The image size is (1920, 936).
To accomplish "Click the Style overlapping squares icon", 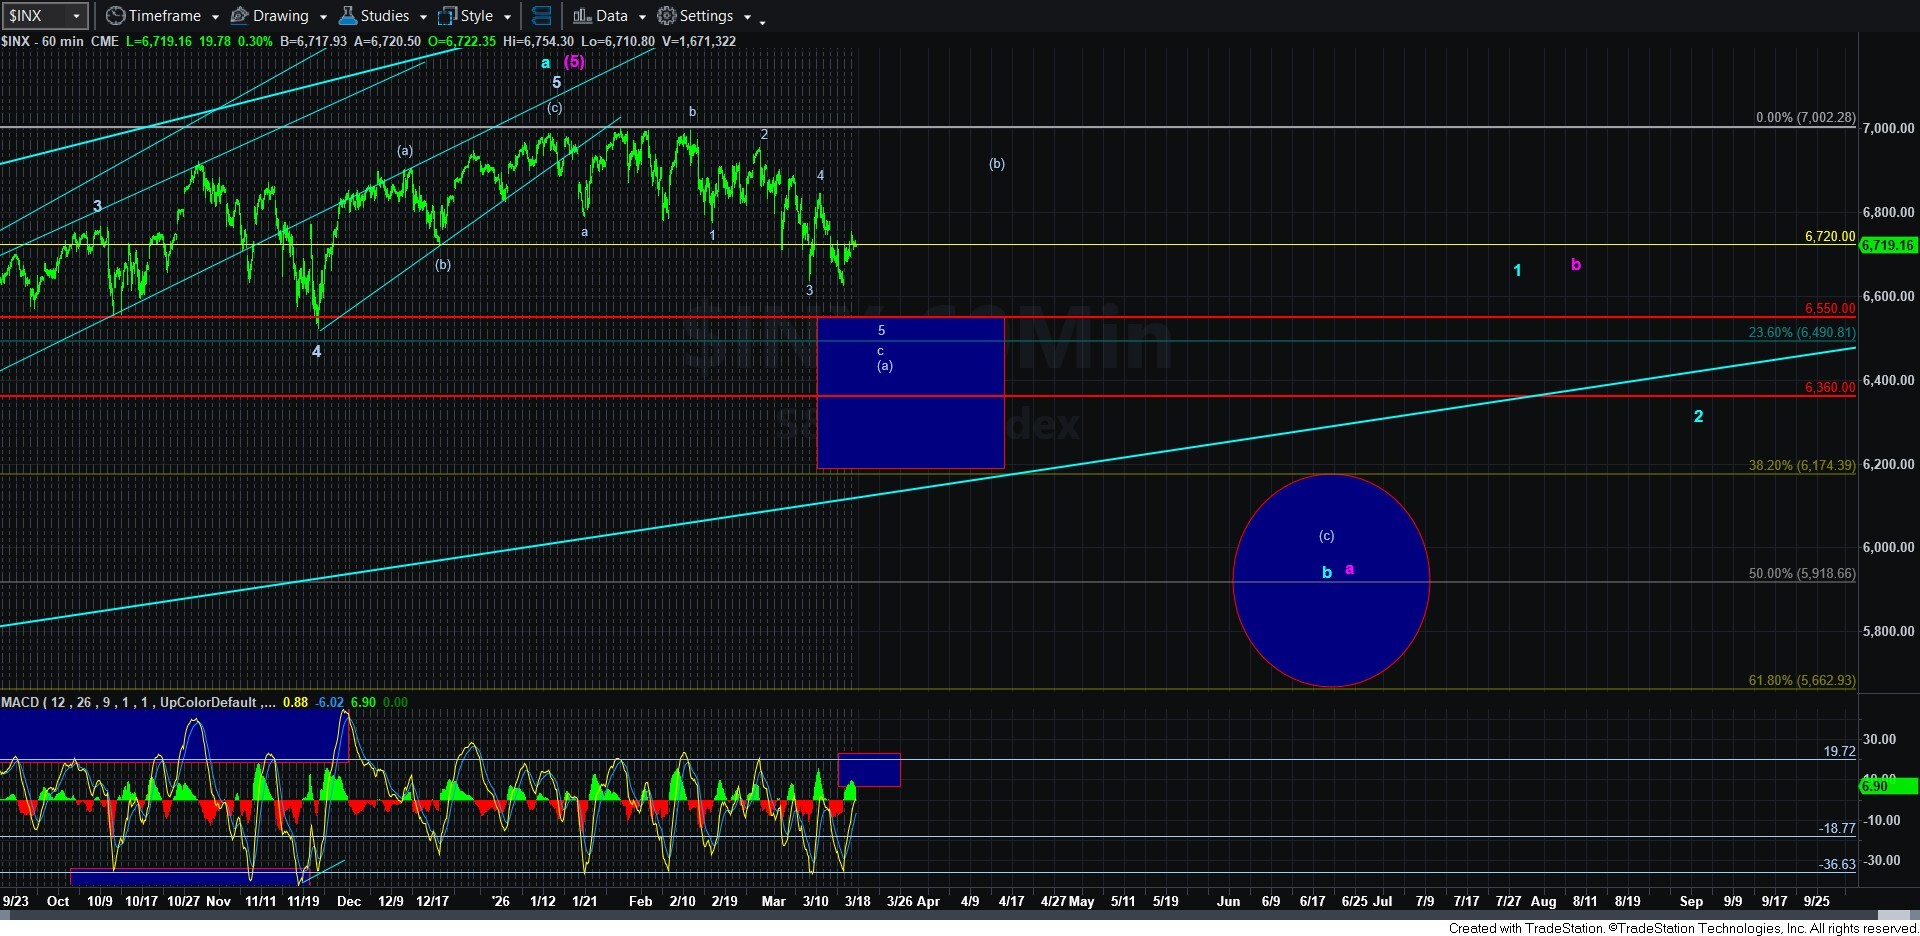I will tap(447, 16).
